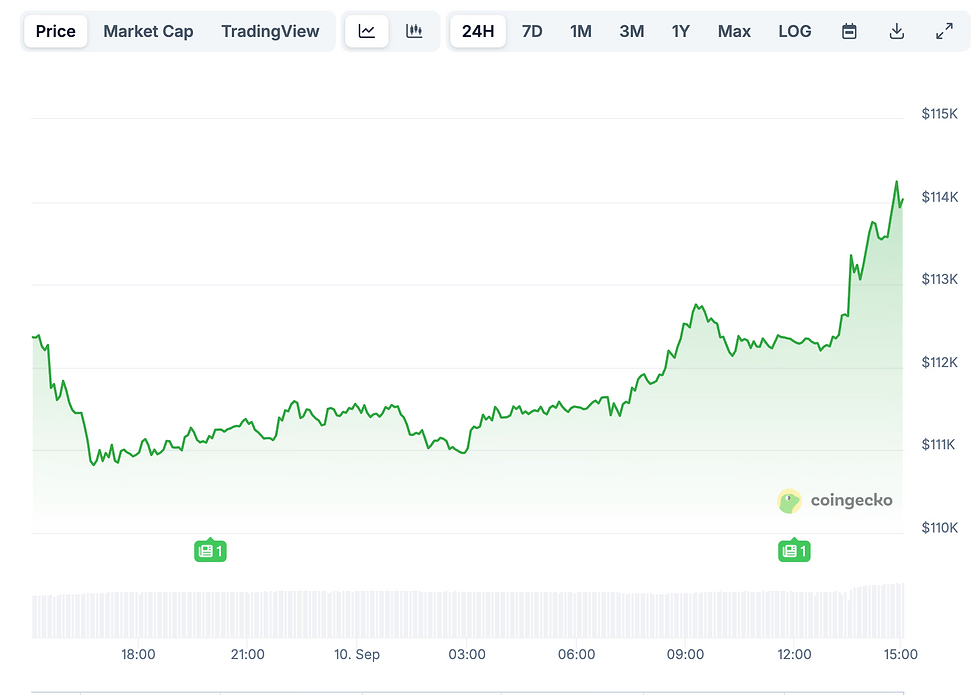Click the volume bars above 03:00
Viewport: 980px width, 695px height.
(x=467, y=615)
